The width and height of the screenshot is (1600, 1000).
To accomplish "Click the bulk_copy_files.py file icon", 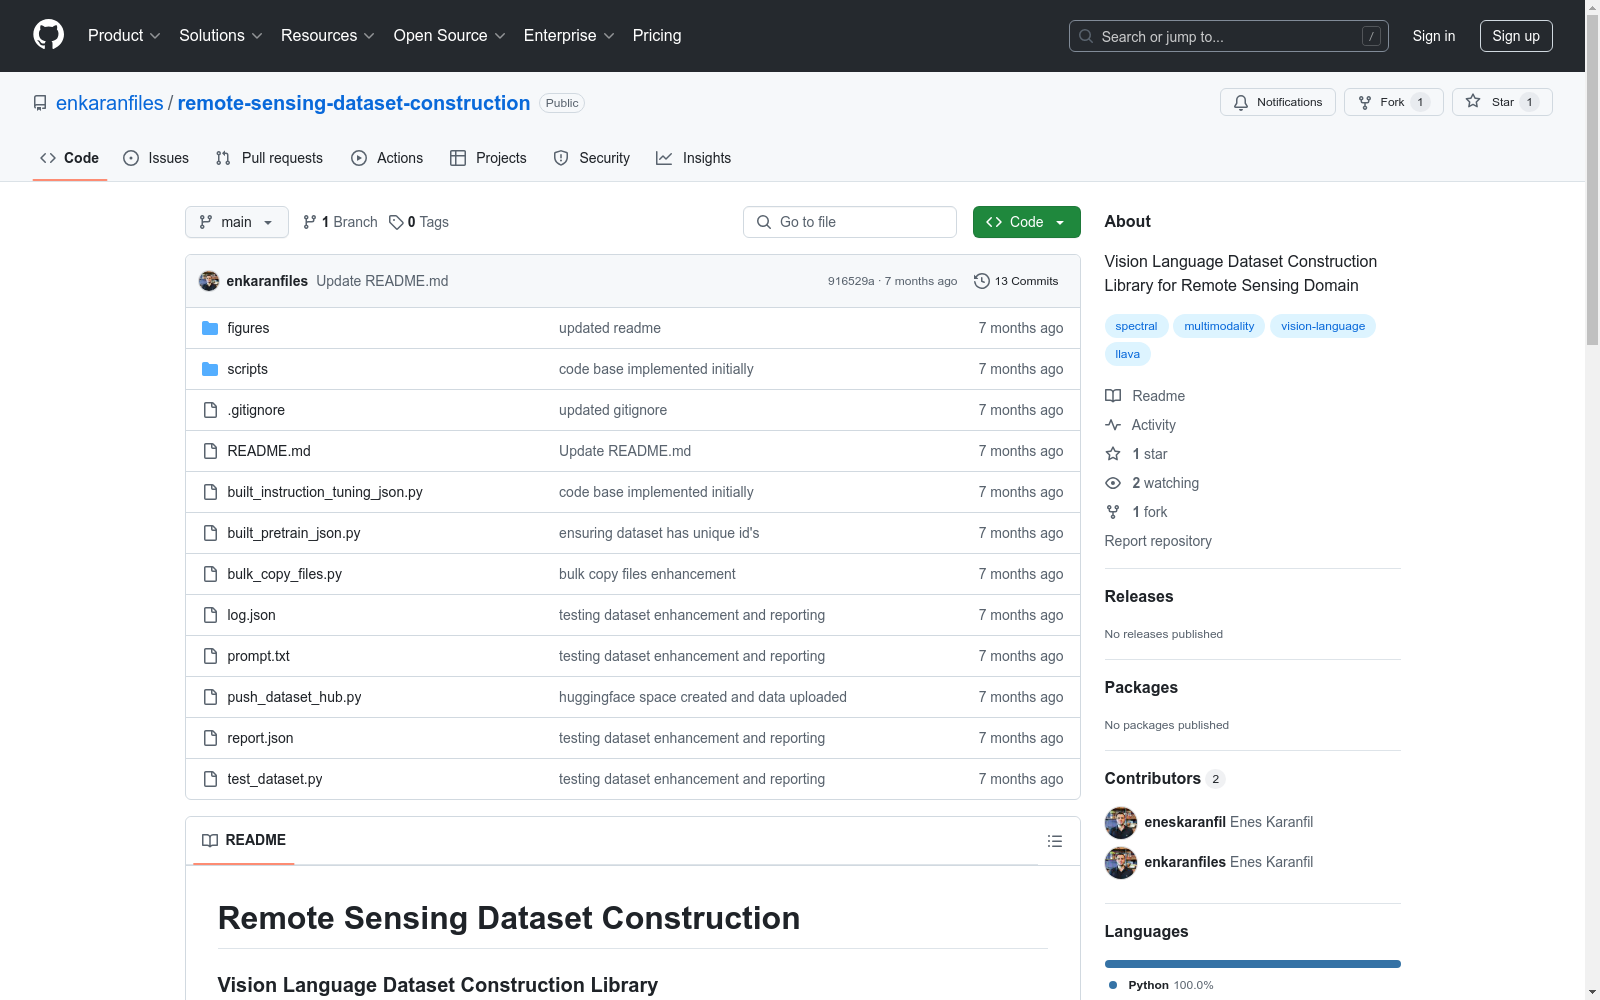I will [210, 574].
